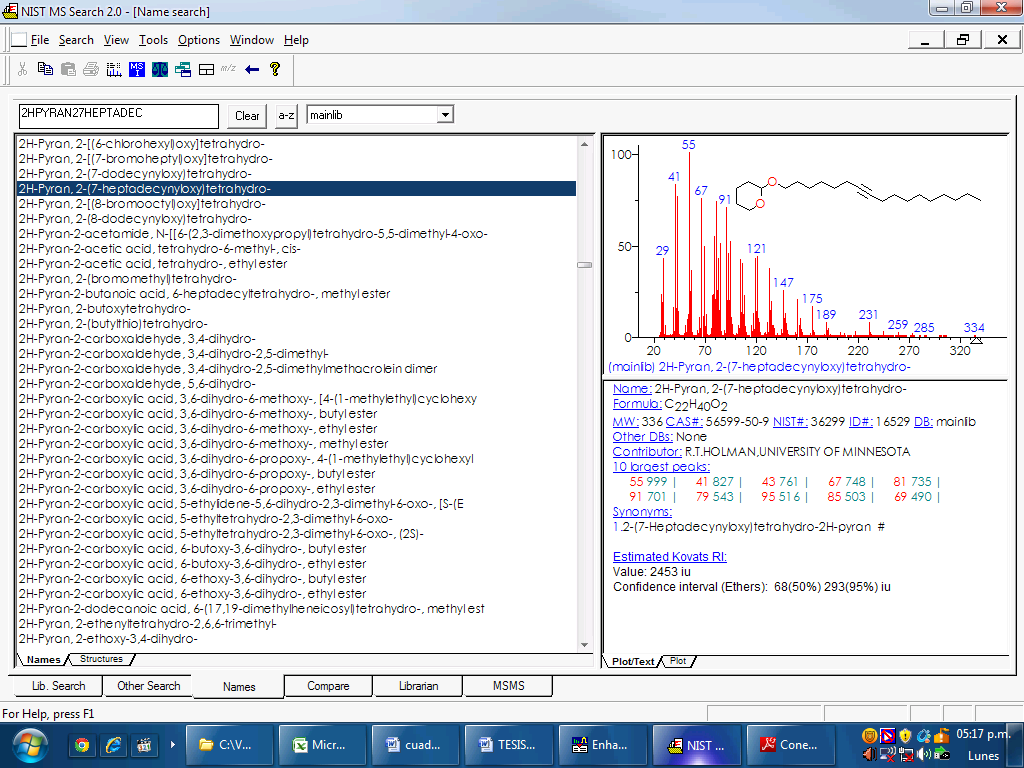The height and width of the screenshot is (768, 1024).
Task: Click the names list scroll down arrow
Action: coord(584,645)
